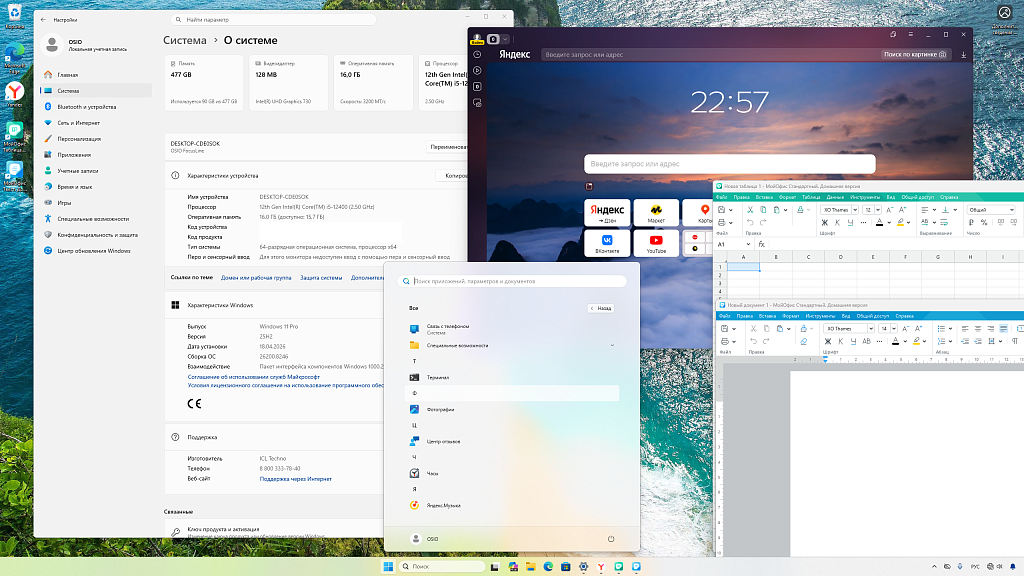Expand the Accessibility folder in Start menu
The height and width of the screenshot is (576, 1024).
(x=511, y=345)
